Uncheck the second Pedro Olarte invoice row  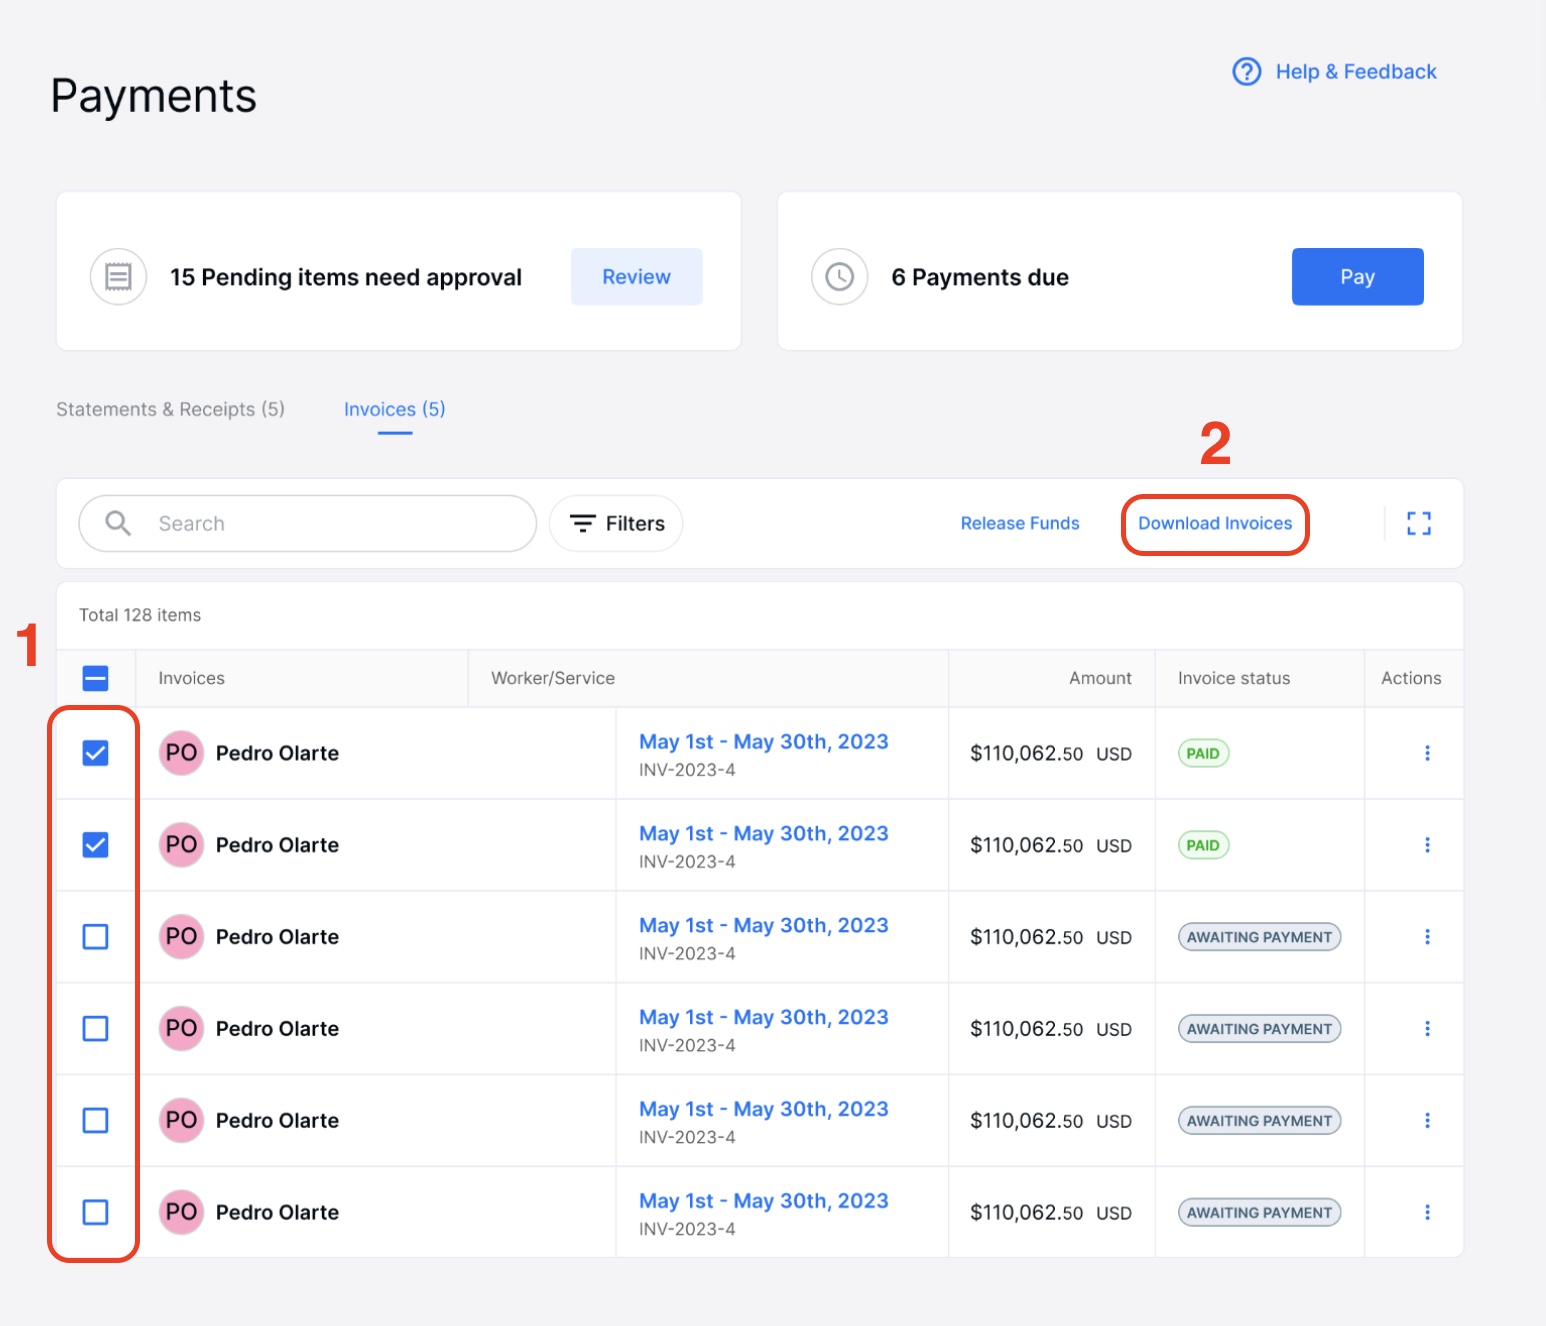tap(95, 845)
